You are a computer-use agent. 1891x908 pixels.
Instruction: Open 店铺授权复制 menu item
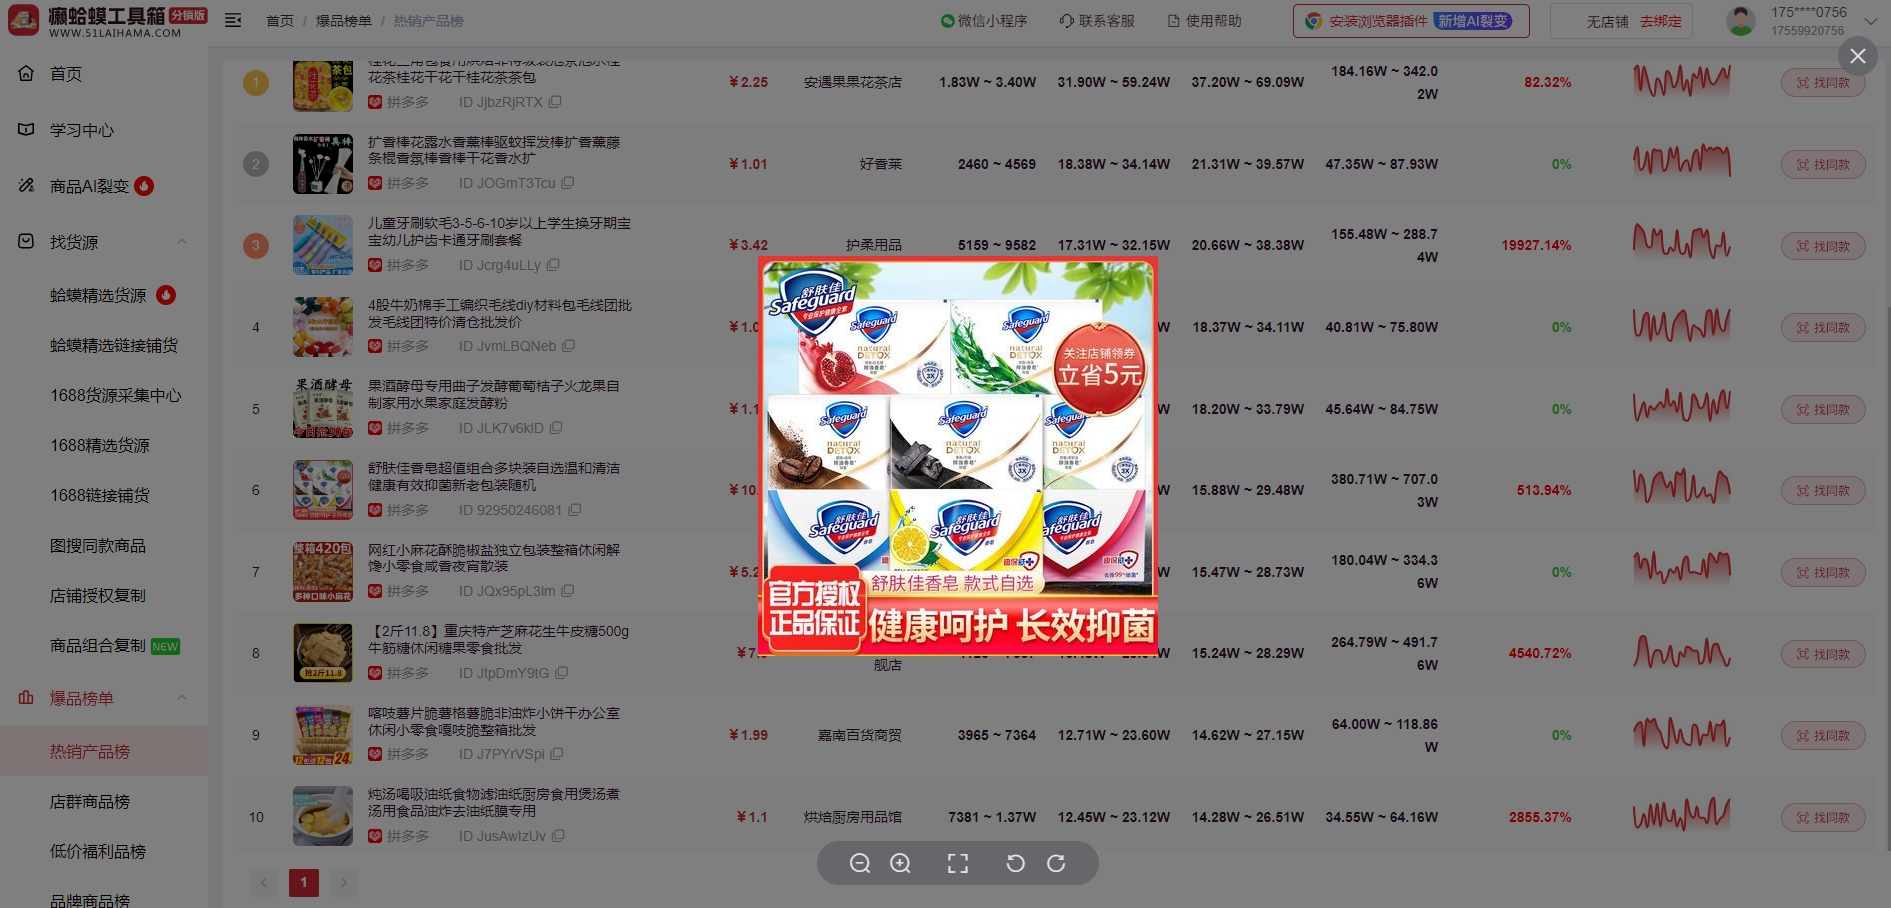tap(98, 596)
